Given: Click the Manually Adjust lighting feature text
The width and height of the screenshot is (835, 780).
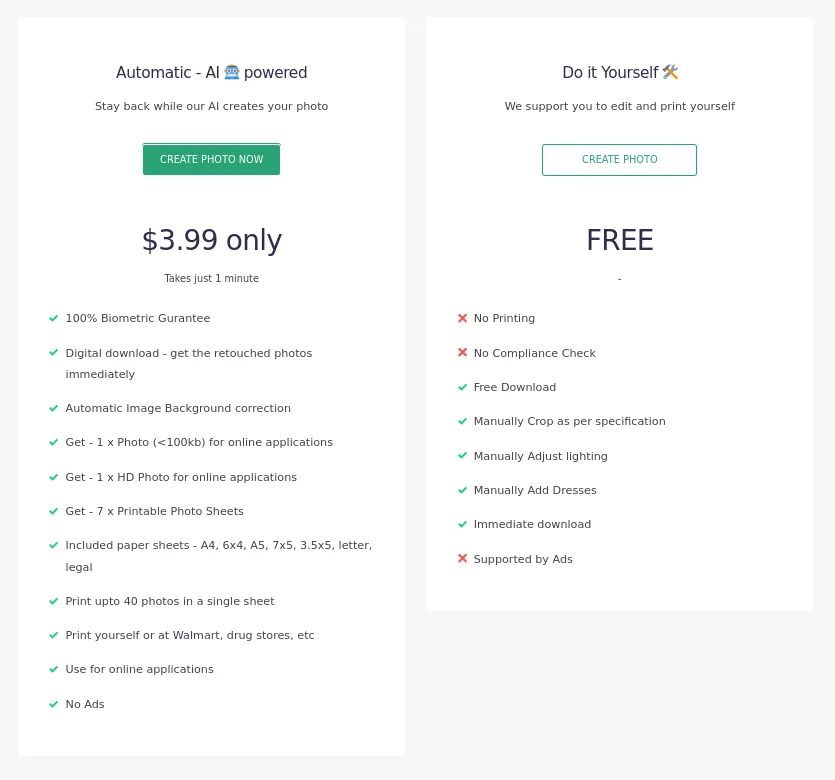Looking at the screenshot, I should (540, 456).
